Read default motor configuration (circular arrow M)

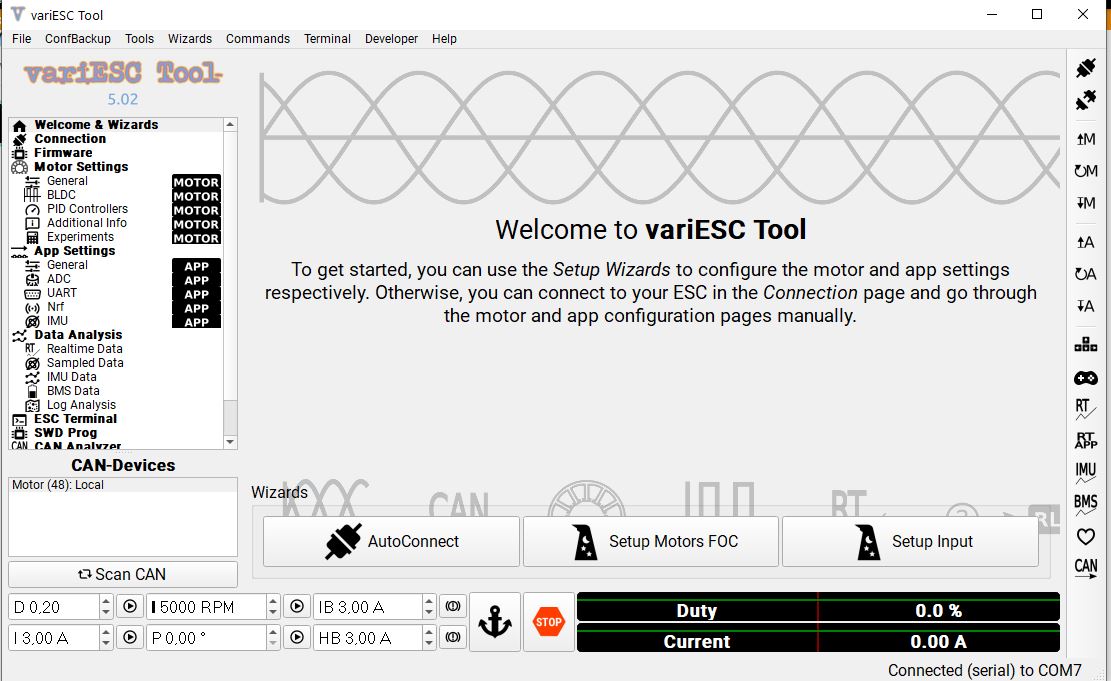coord(1085,171)
